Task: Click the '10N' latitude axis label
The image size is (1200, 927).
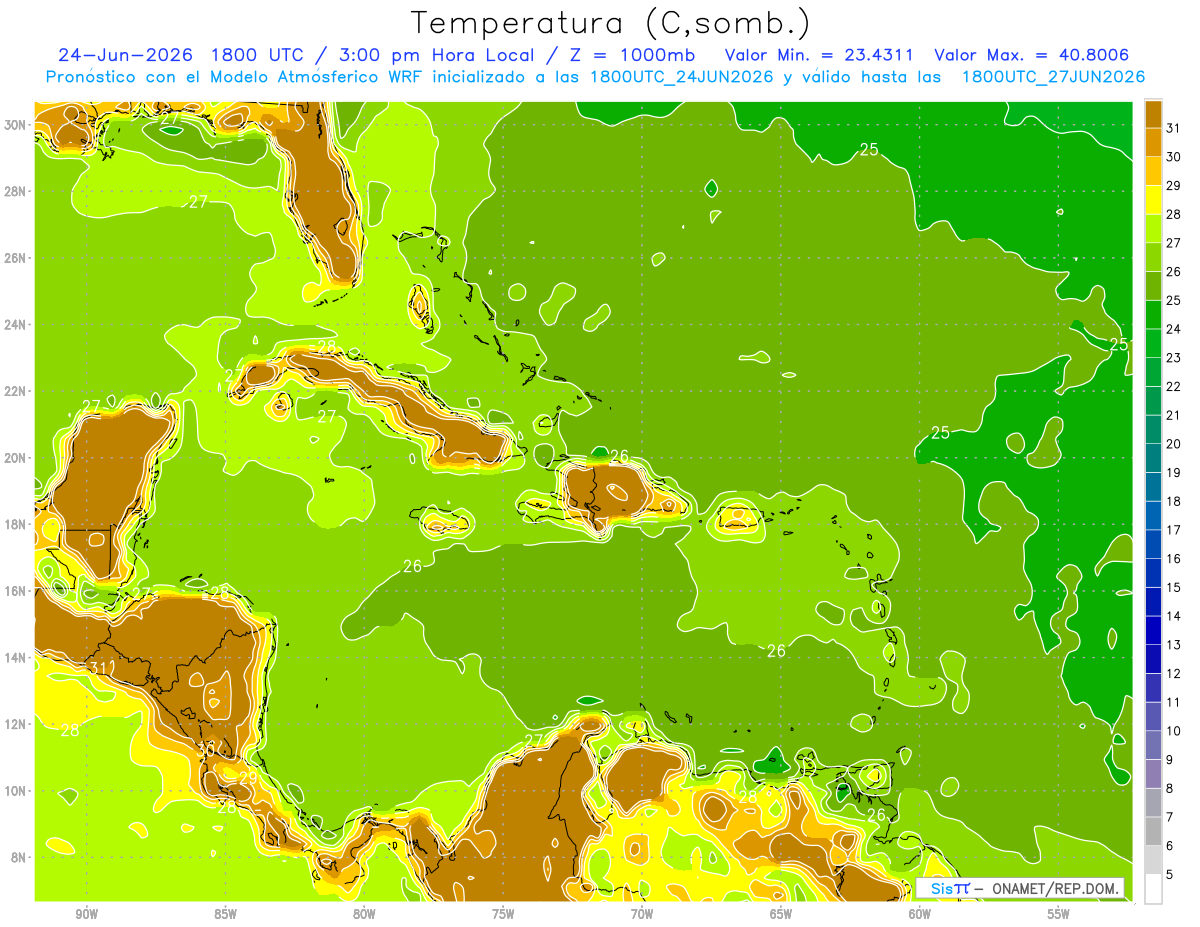Action: pos(17,790)
